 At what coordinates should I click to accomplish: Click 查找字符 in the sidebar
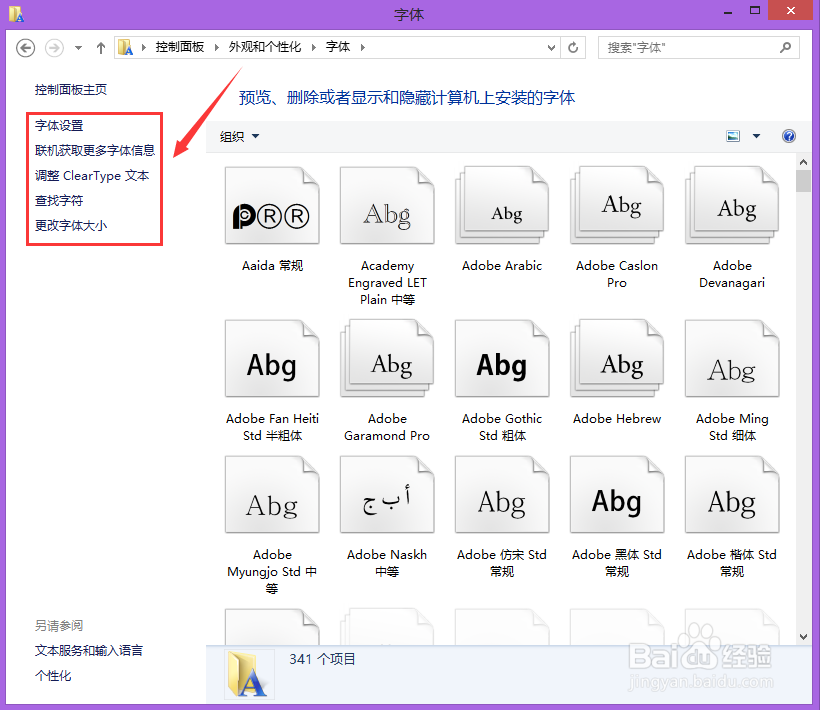pos(59,200)
